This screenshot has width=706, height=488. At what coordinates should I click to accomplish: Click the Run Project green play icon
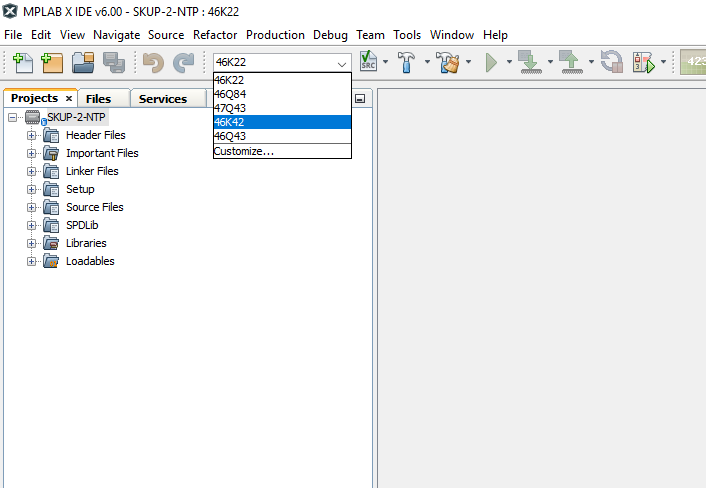coord(491,62)
